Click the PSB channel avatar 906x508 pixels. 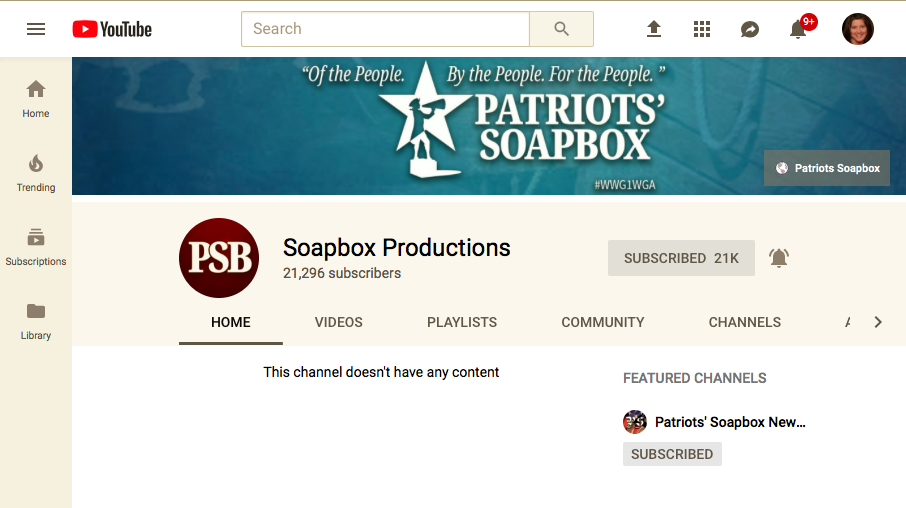coord(219,258)
